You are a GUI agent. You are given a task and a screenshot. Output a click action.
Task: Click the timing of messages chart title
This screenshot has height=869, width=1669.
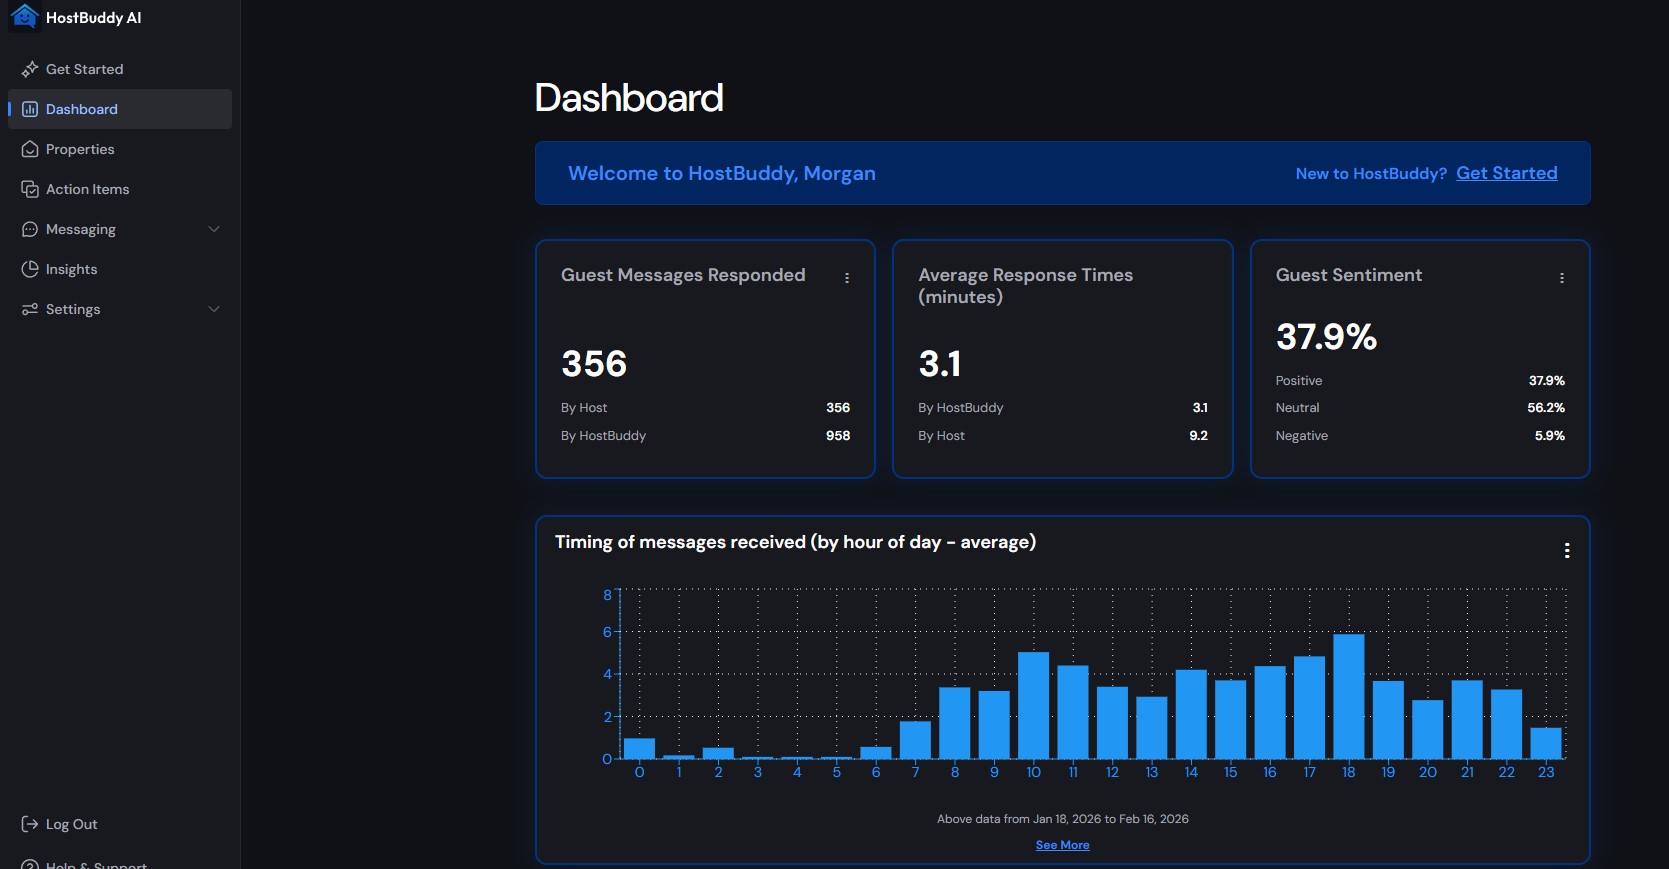(795, 542)
